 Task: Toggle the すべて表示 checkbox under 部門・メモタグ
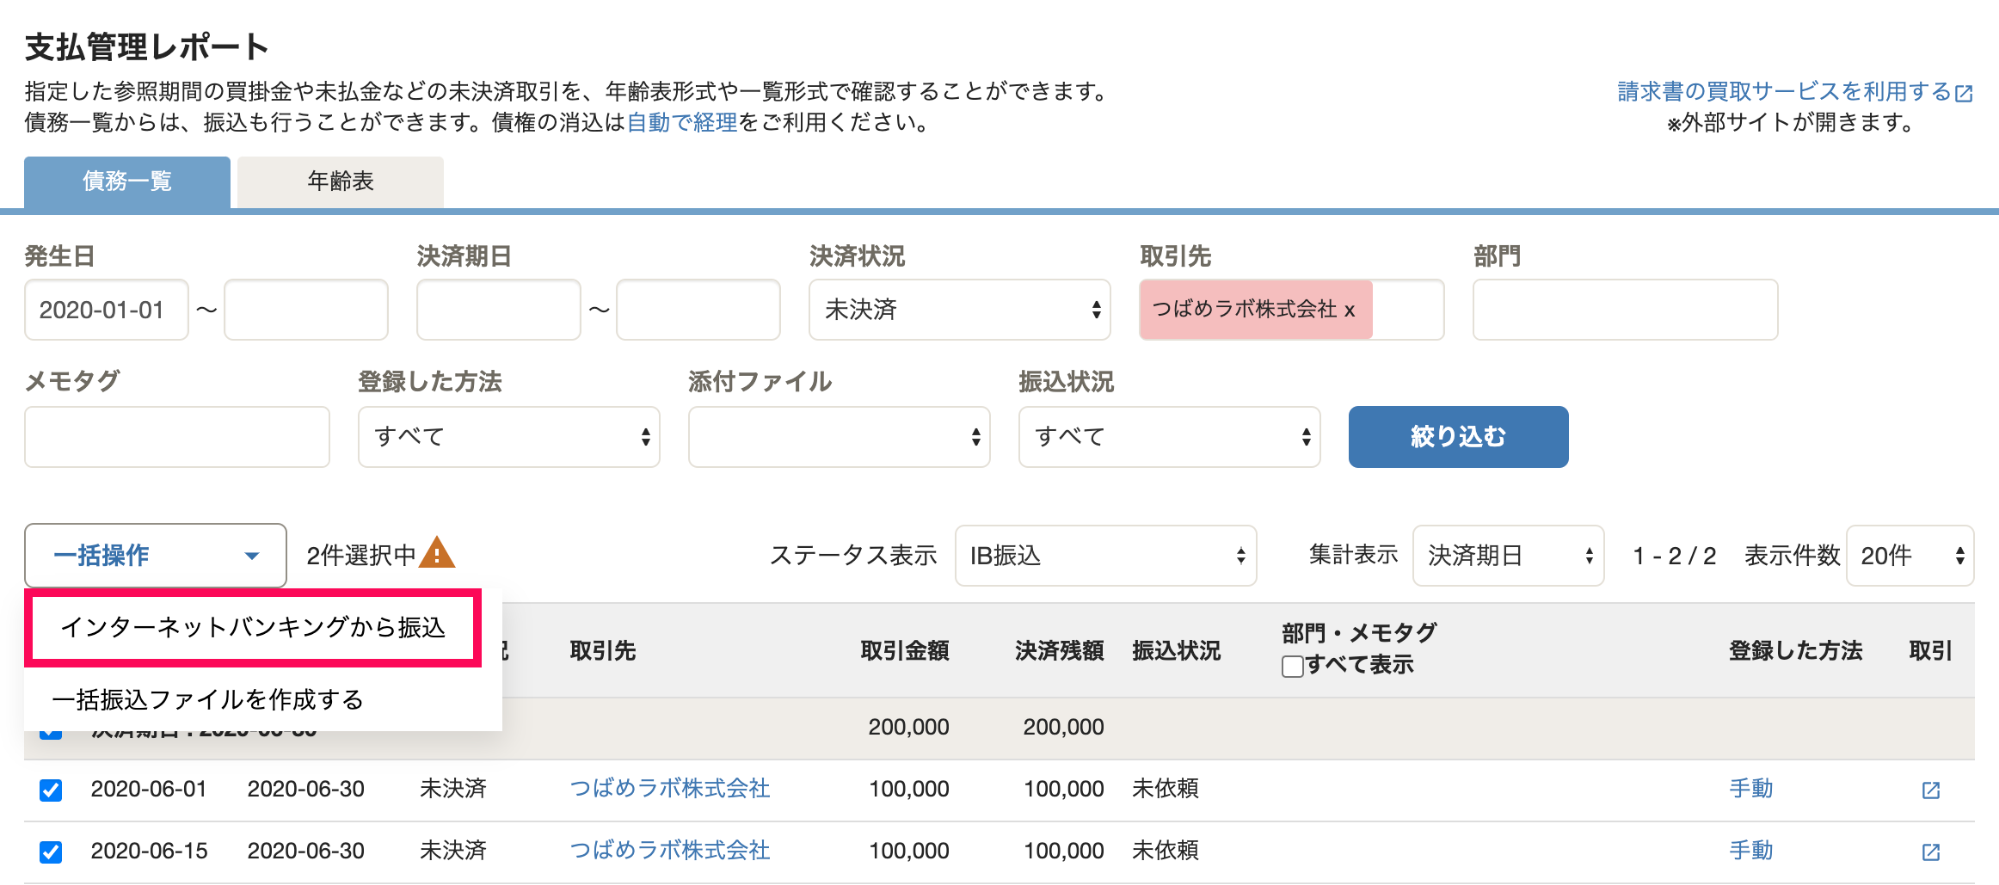pyautogui.click(x=1292, y=666)
